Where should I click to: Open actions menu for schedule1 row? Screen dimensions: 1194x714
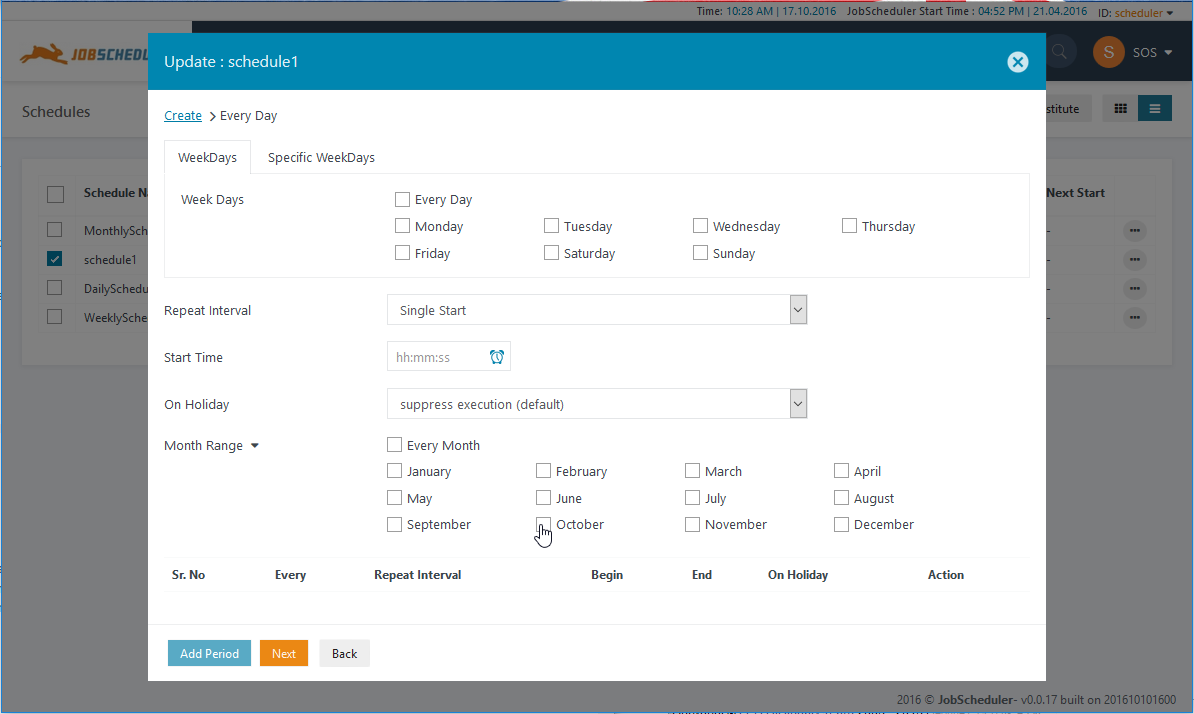pos(1134,260)
